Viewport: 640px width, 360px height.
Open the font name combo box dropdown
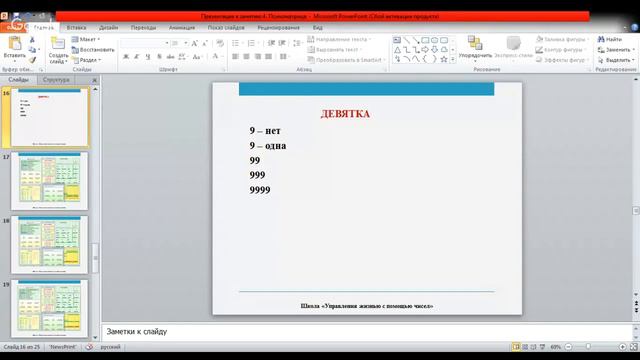pos(167,43)
